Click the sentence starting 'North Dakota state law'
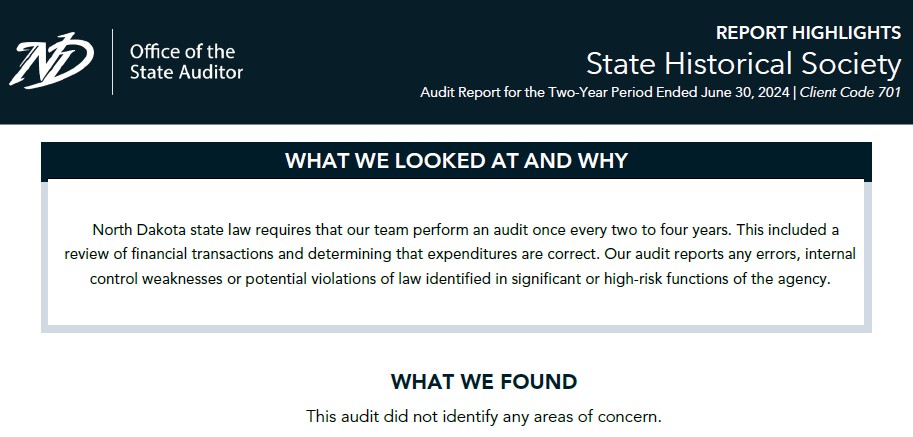The width and height of the screenshot is (913, 437). (411, 230)
